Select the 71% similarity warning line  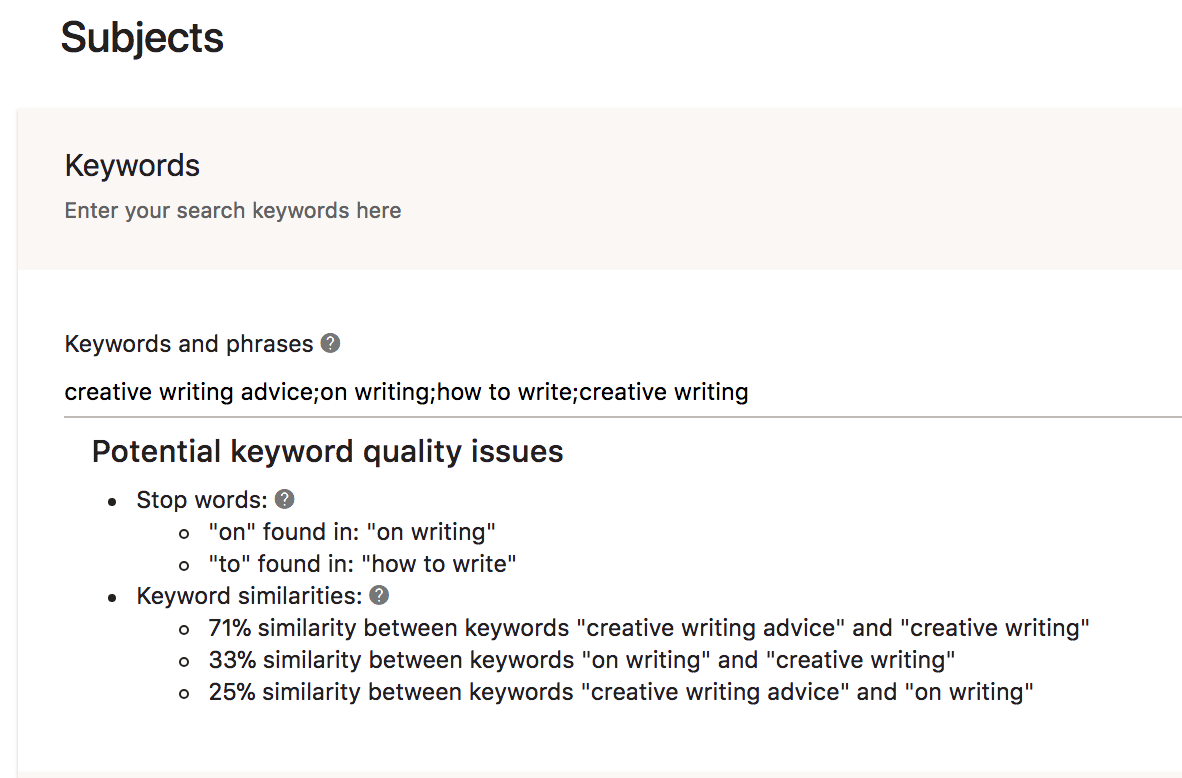pyautogui.click(x=649, y=628)
